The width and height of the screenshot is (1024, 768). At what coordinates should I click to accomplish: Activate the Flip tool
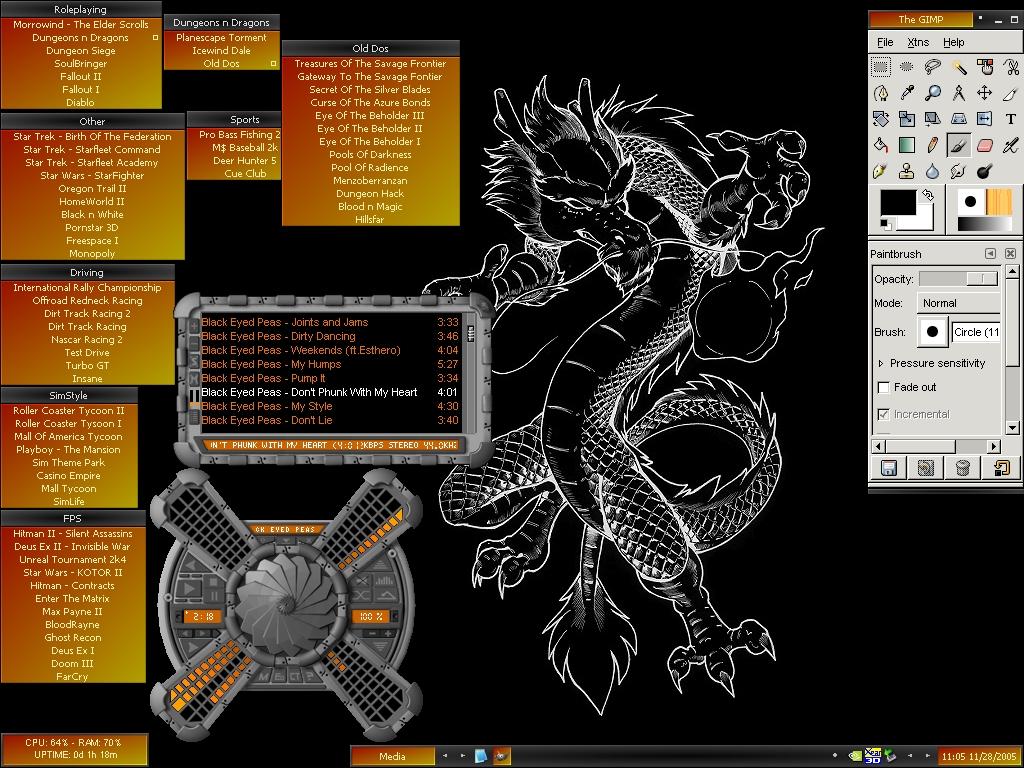point(985,119)
